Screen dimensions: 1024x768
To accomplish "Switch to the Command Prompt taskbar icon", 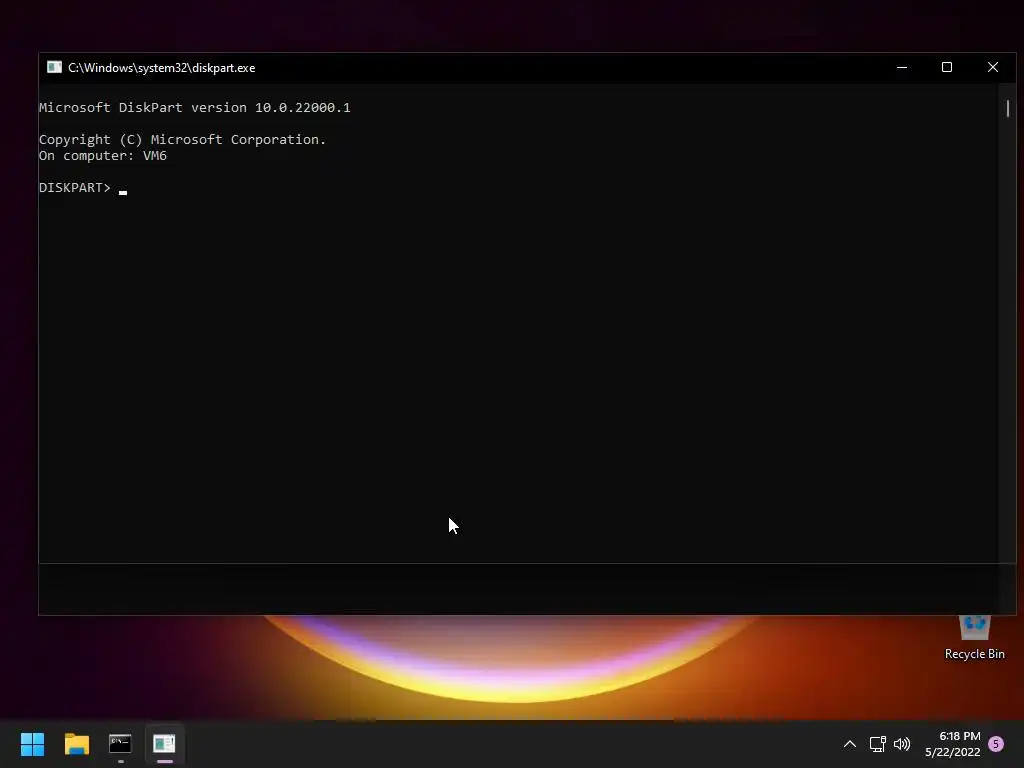I will coord(120,743).
